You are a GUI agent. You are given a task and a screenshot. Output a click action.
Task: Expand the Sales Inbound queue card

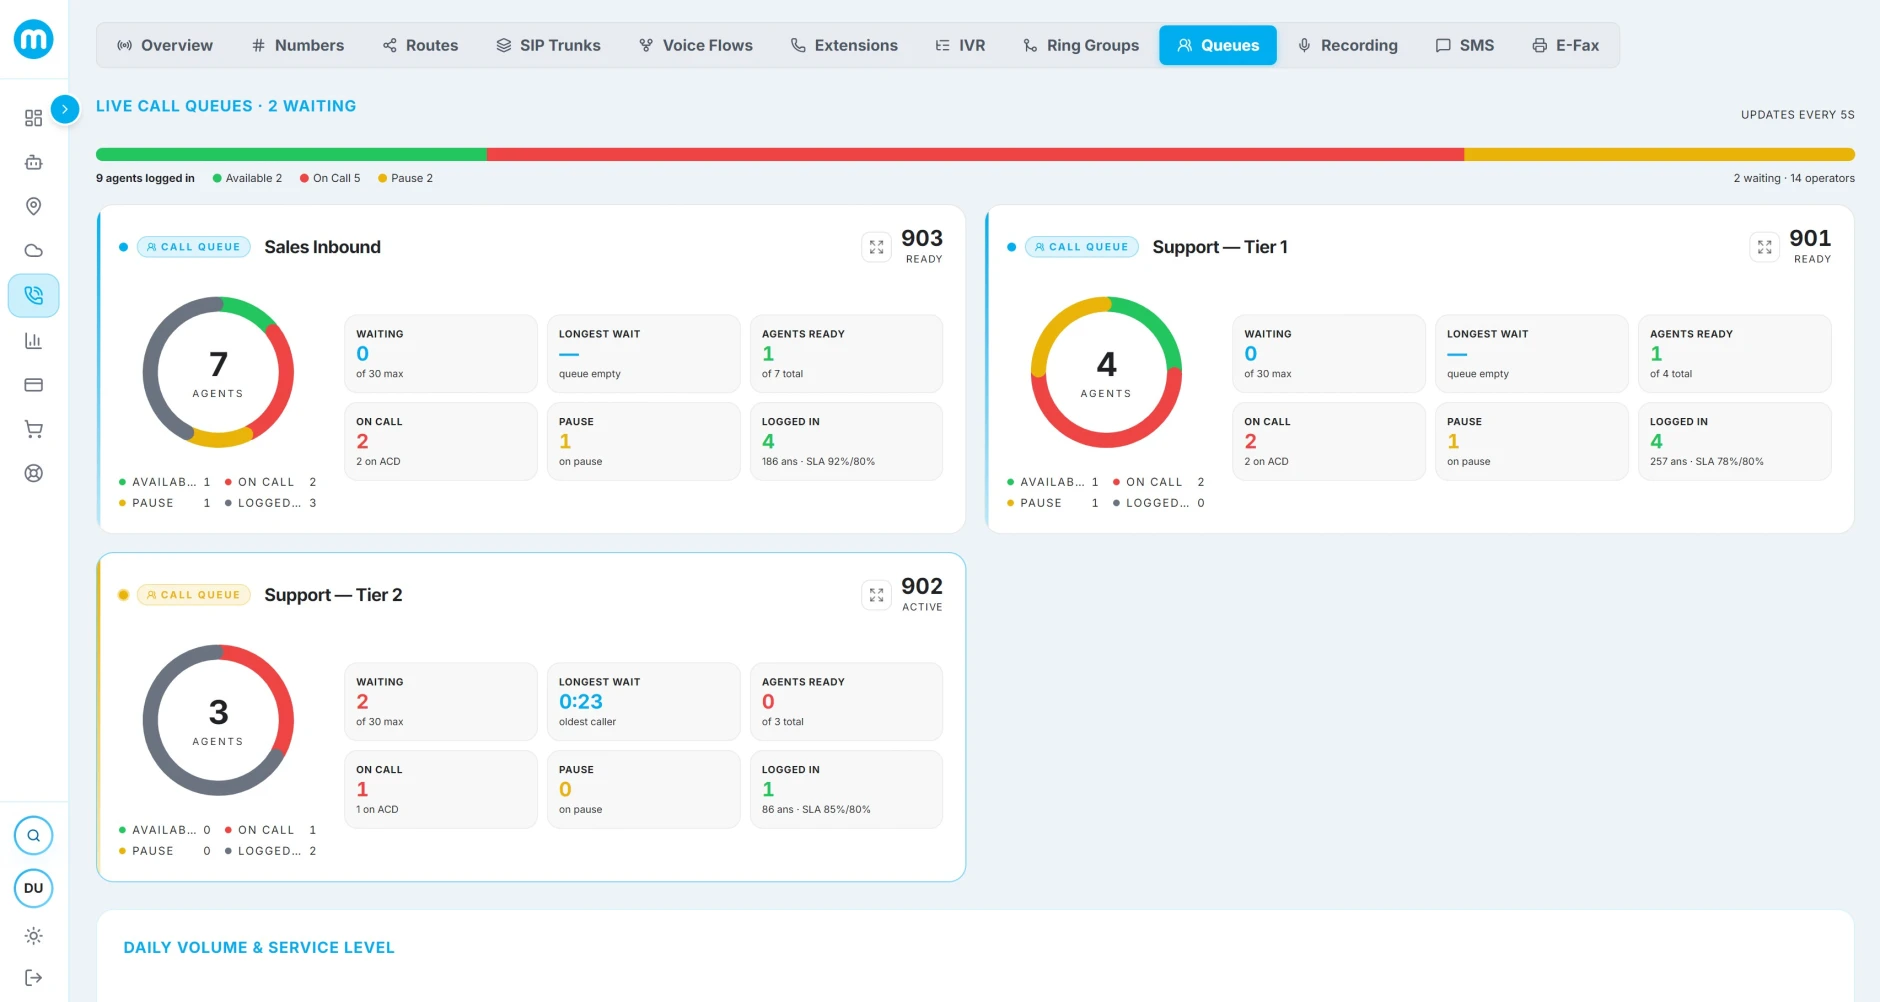[x=876, y=247]
